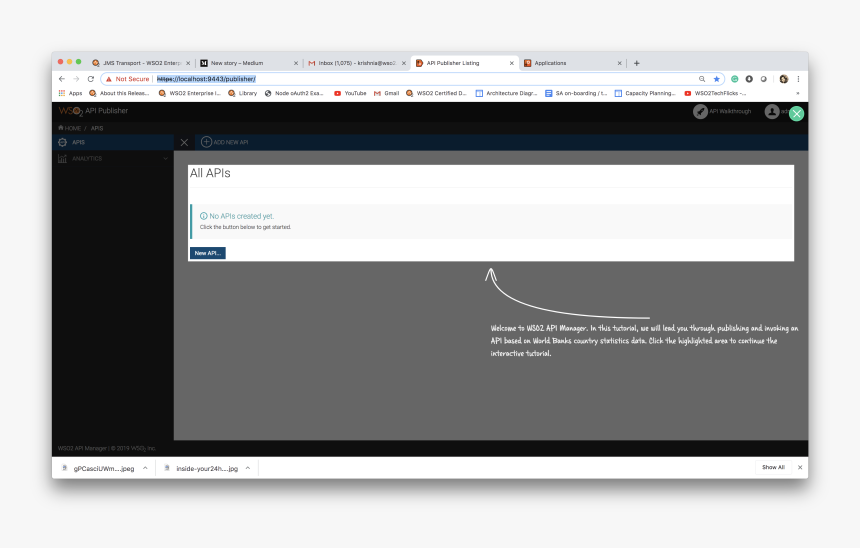Click Show All downloads button
The height and width of the screenshot is (548, 860).
click(773, 467)
